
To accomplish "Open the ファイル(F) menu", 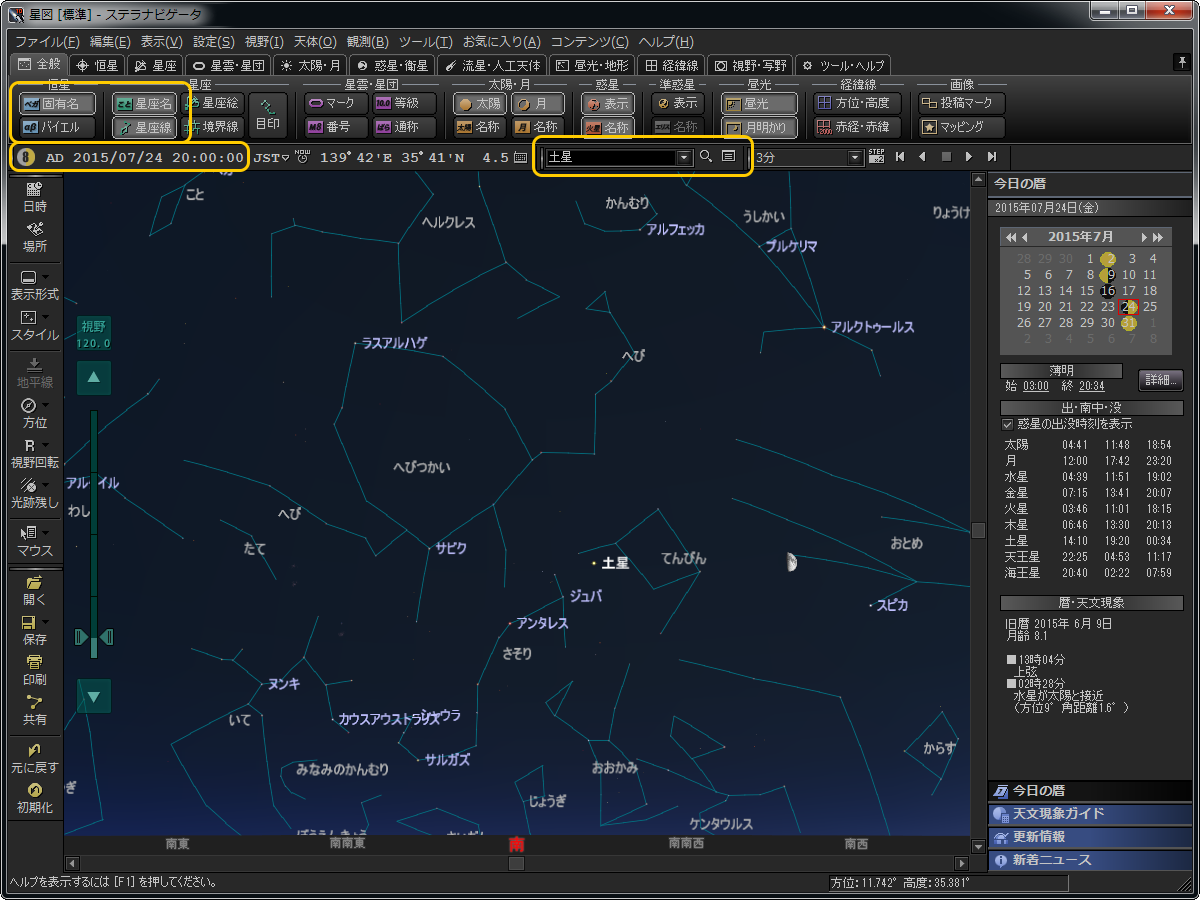I will (47, 42).
